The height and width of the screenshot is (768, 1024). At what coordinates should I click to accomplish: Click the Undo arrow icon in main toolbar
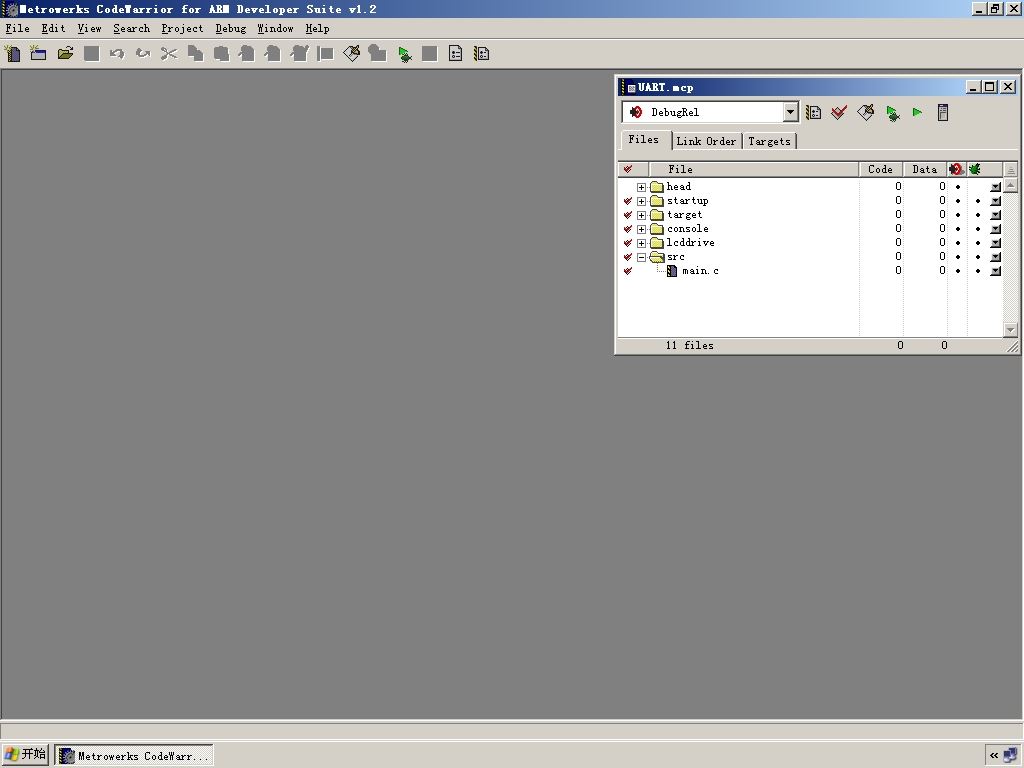(x=117, y=54)
